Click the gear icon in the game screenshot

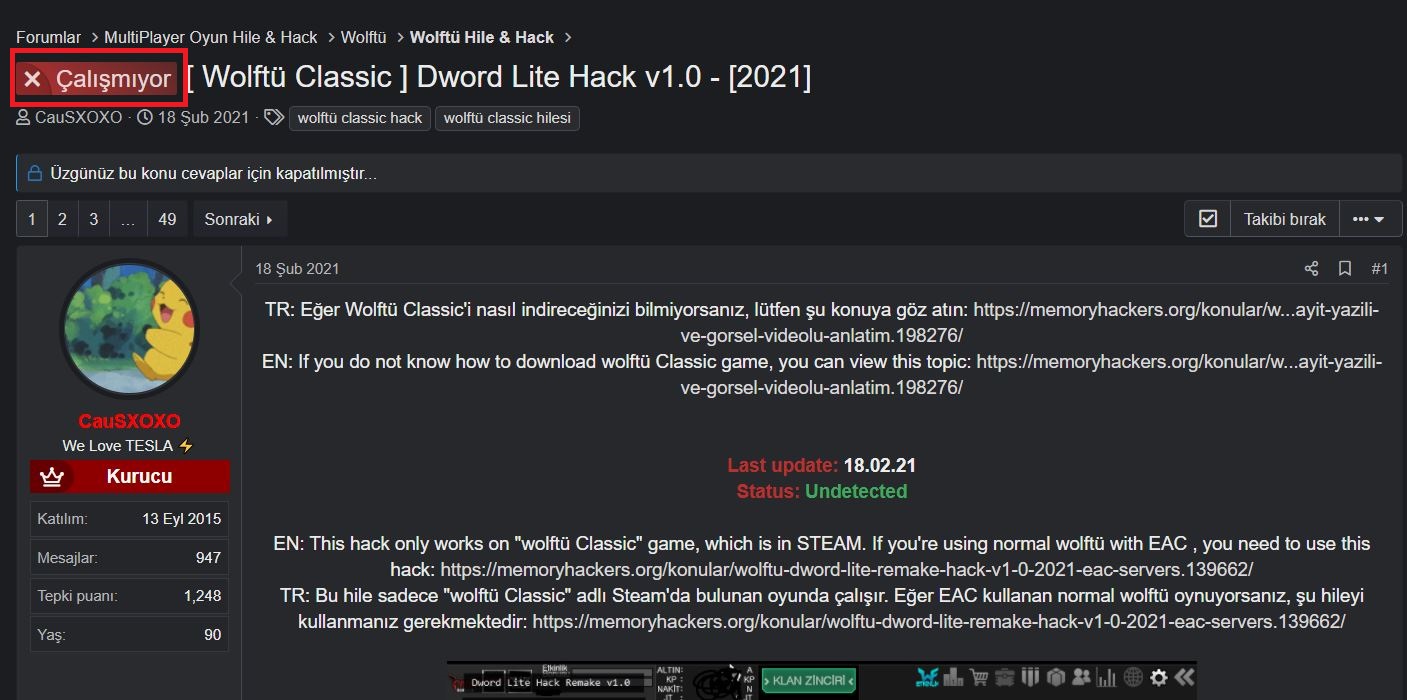coord(1158,678)
